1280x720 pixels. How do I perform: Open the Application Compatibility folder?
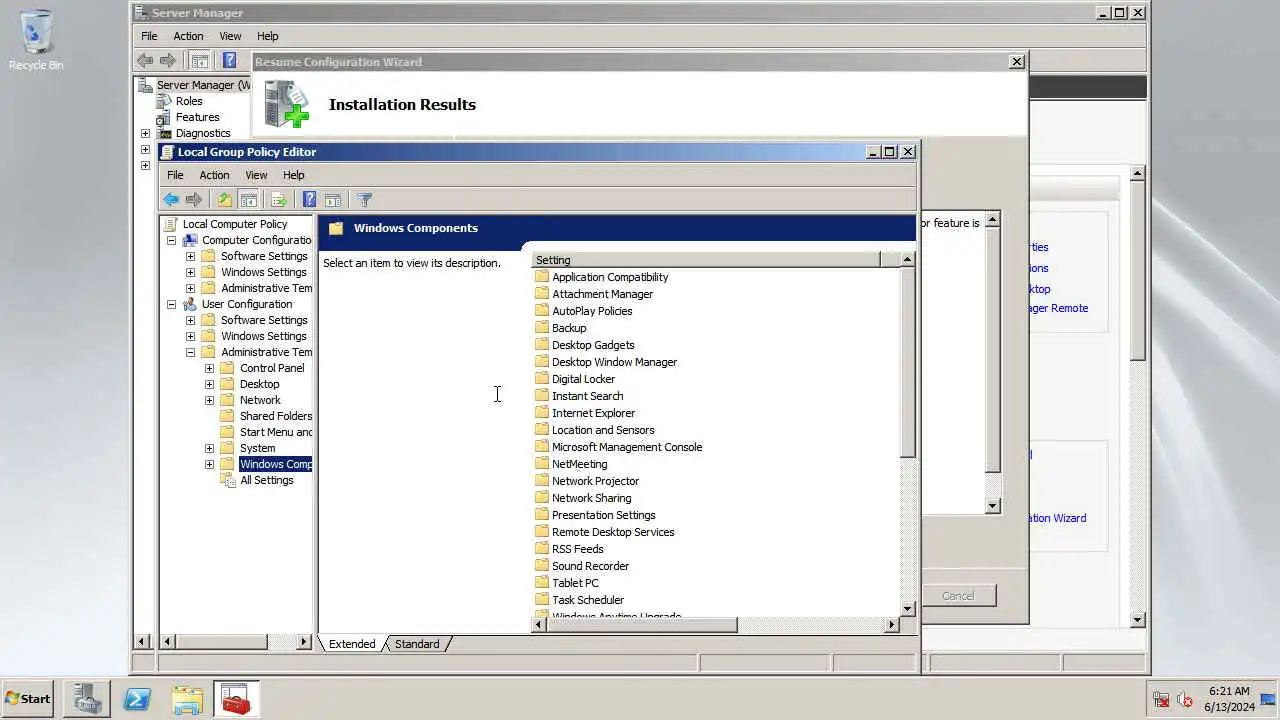[610, 277]
